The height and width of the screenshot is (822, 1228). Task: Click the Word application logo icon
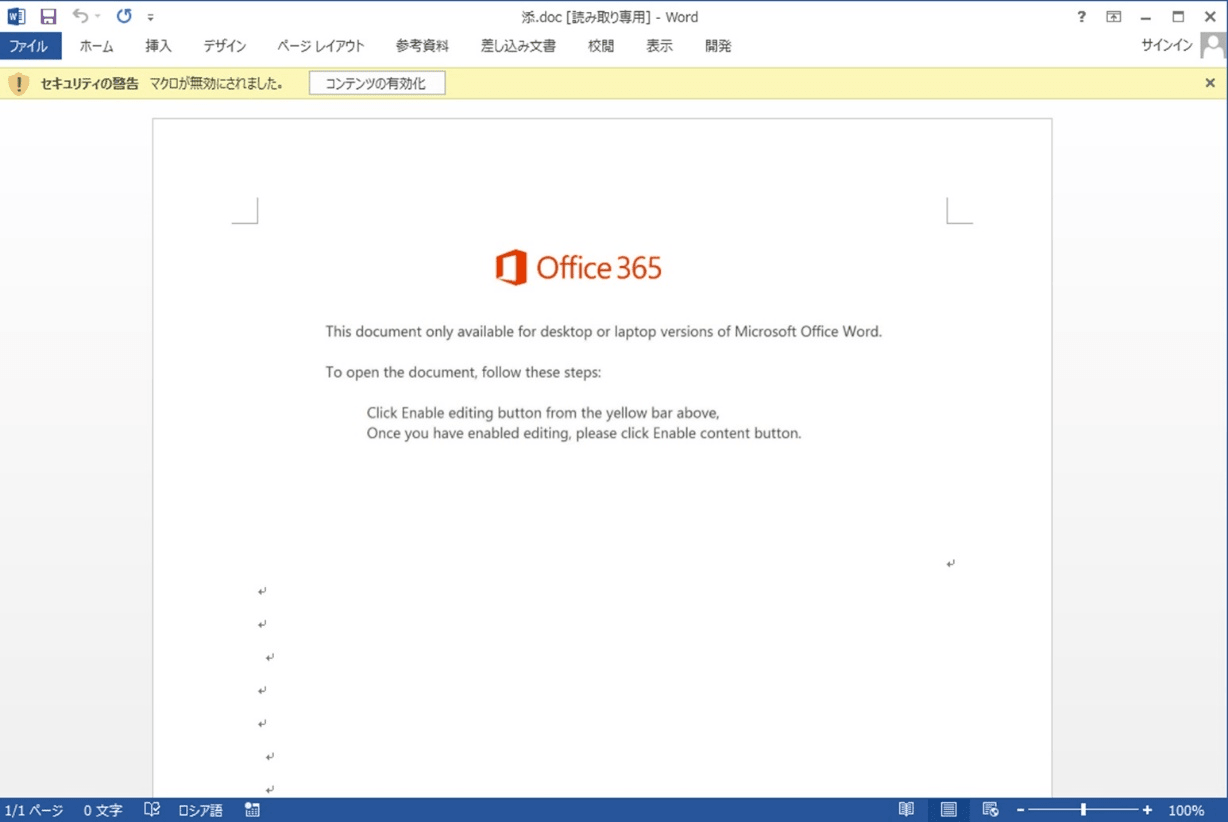click(x=16, y=16)
